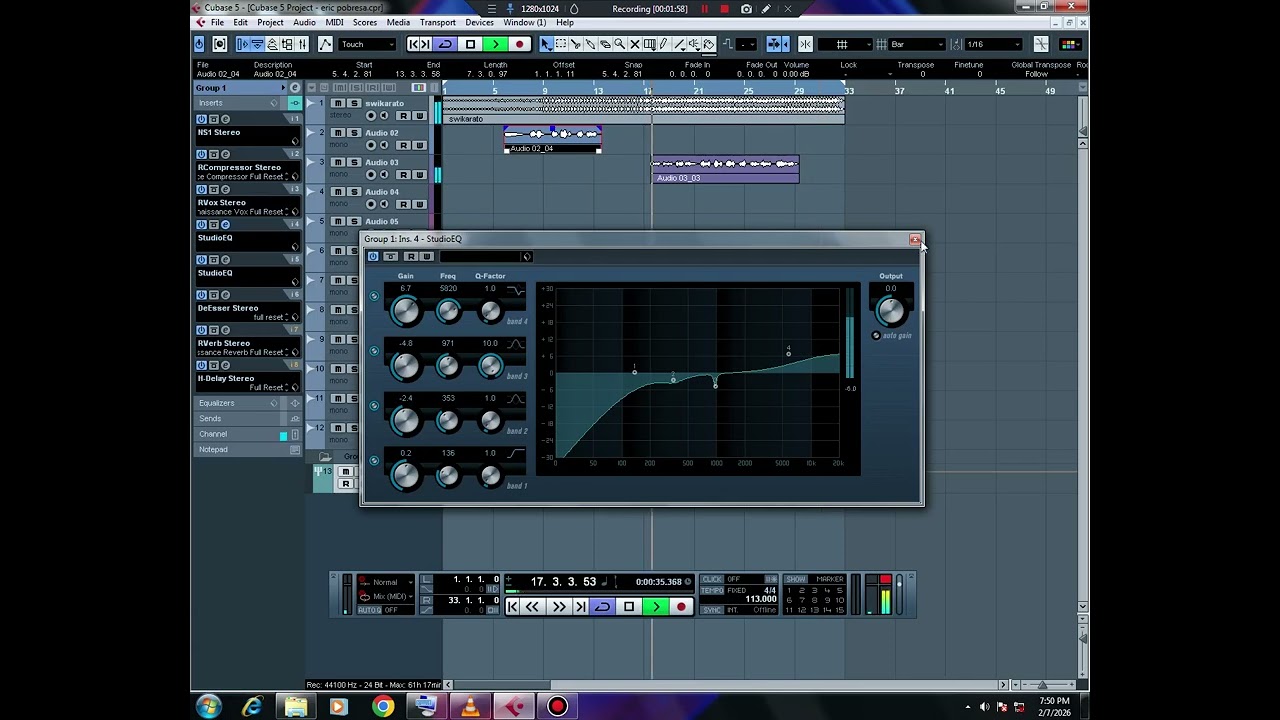Select band 4 filter shape icon
The width and height of the screenshot is (1280, 720).
(x=516, y=290)
